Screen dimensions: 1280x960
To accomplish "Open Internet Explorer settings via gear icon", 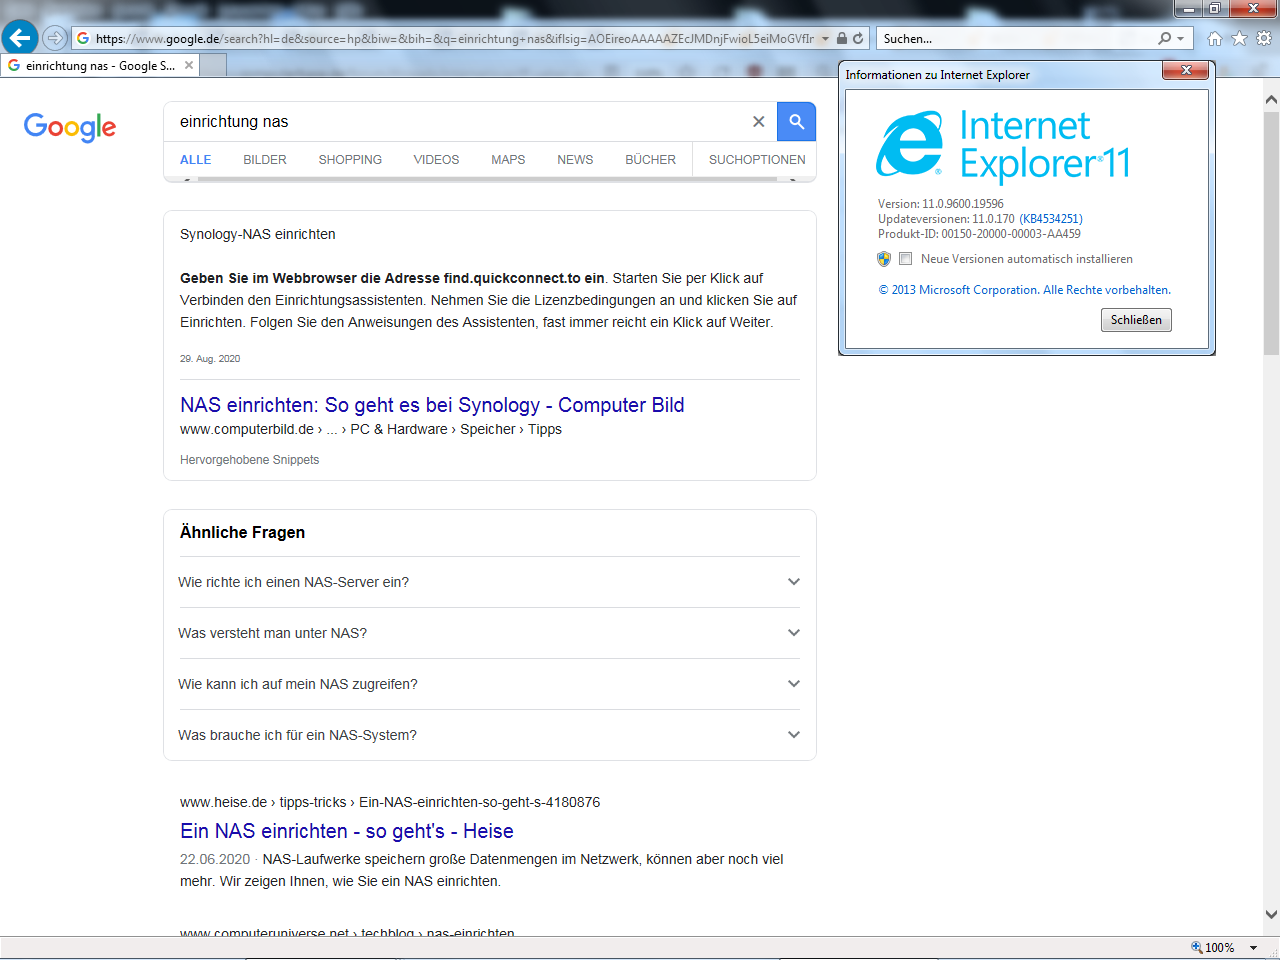I will pyautogui.click(x=1262, y=38).
